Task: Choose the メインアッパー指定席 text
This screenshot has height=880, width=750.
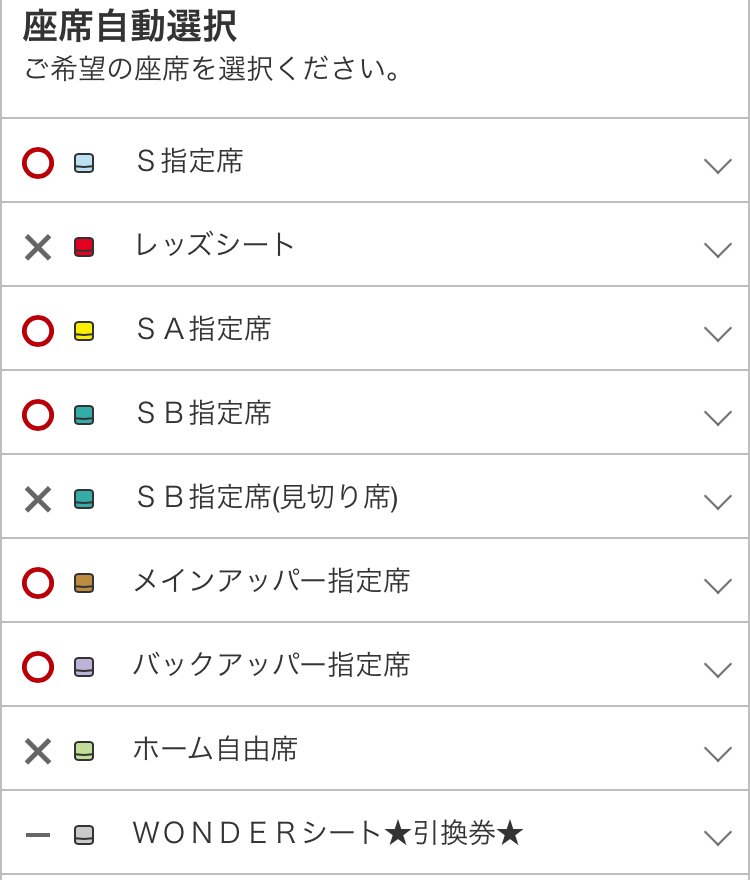Action: (271, 581)
